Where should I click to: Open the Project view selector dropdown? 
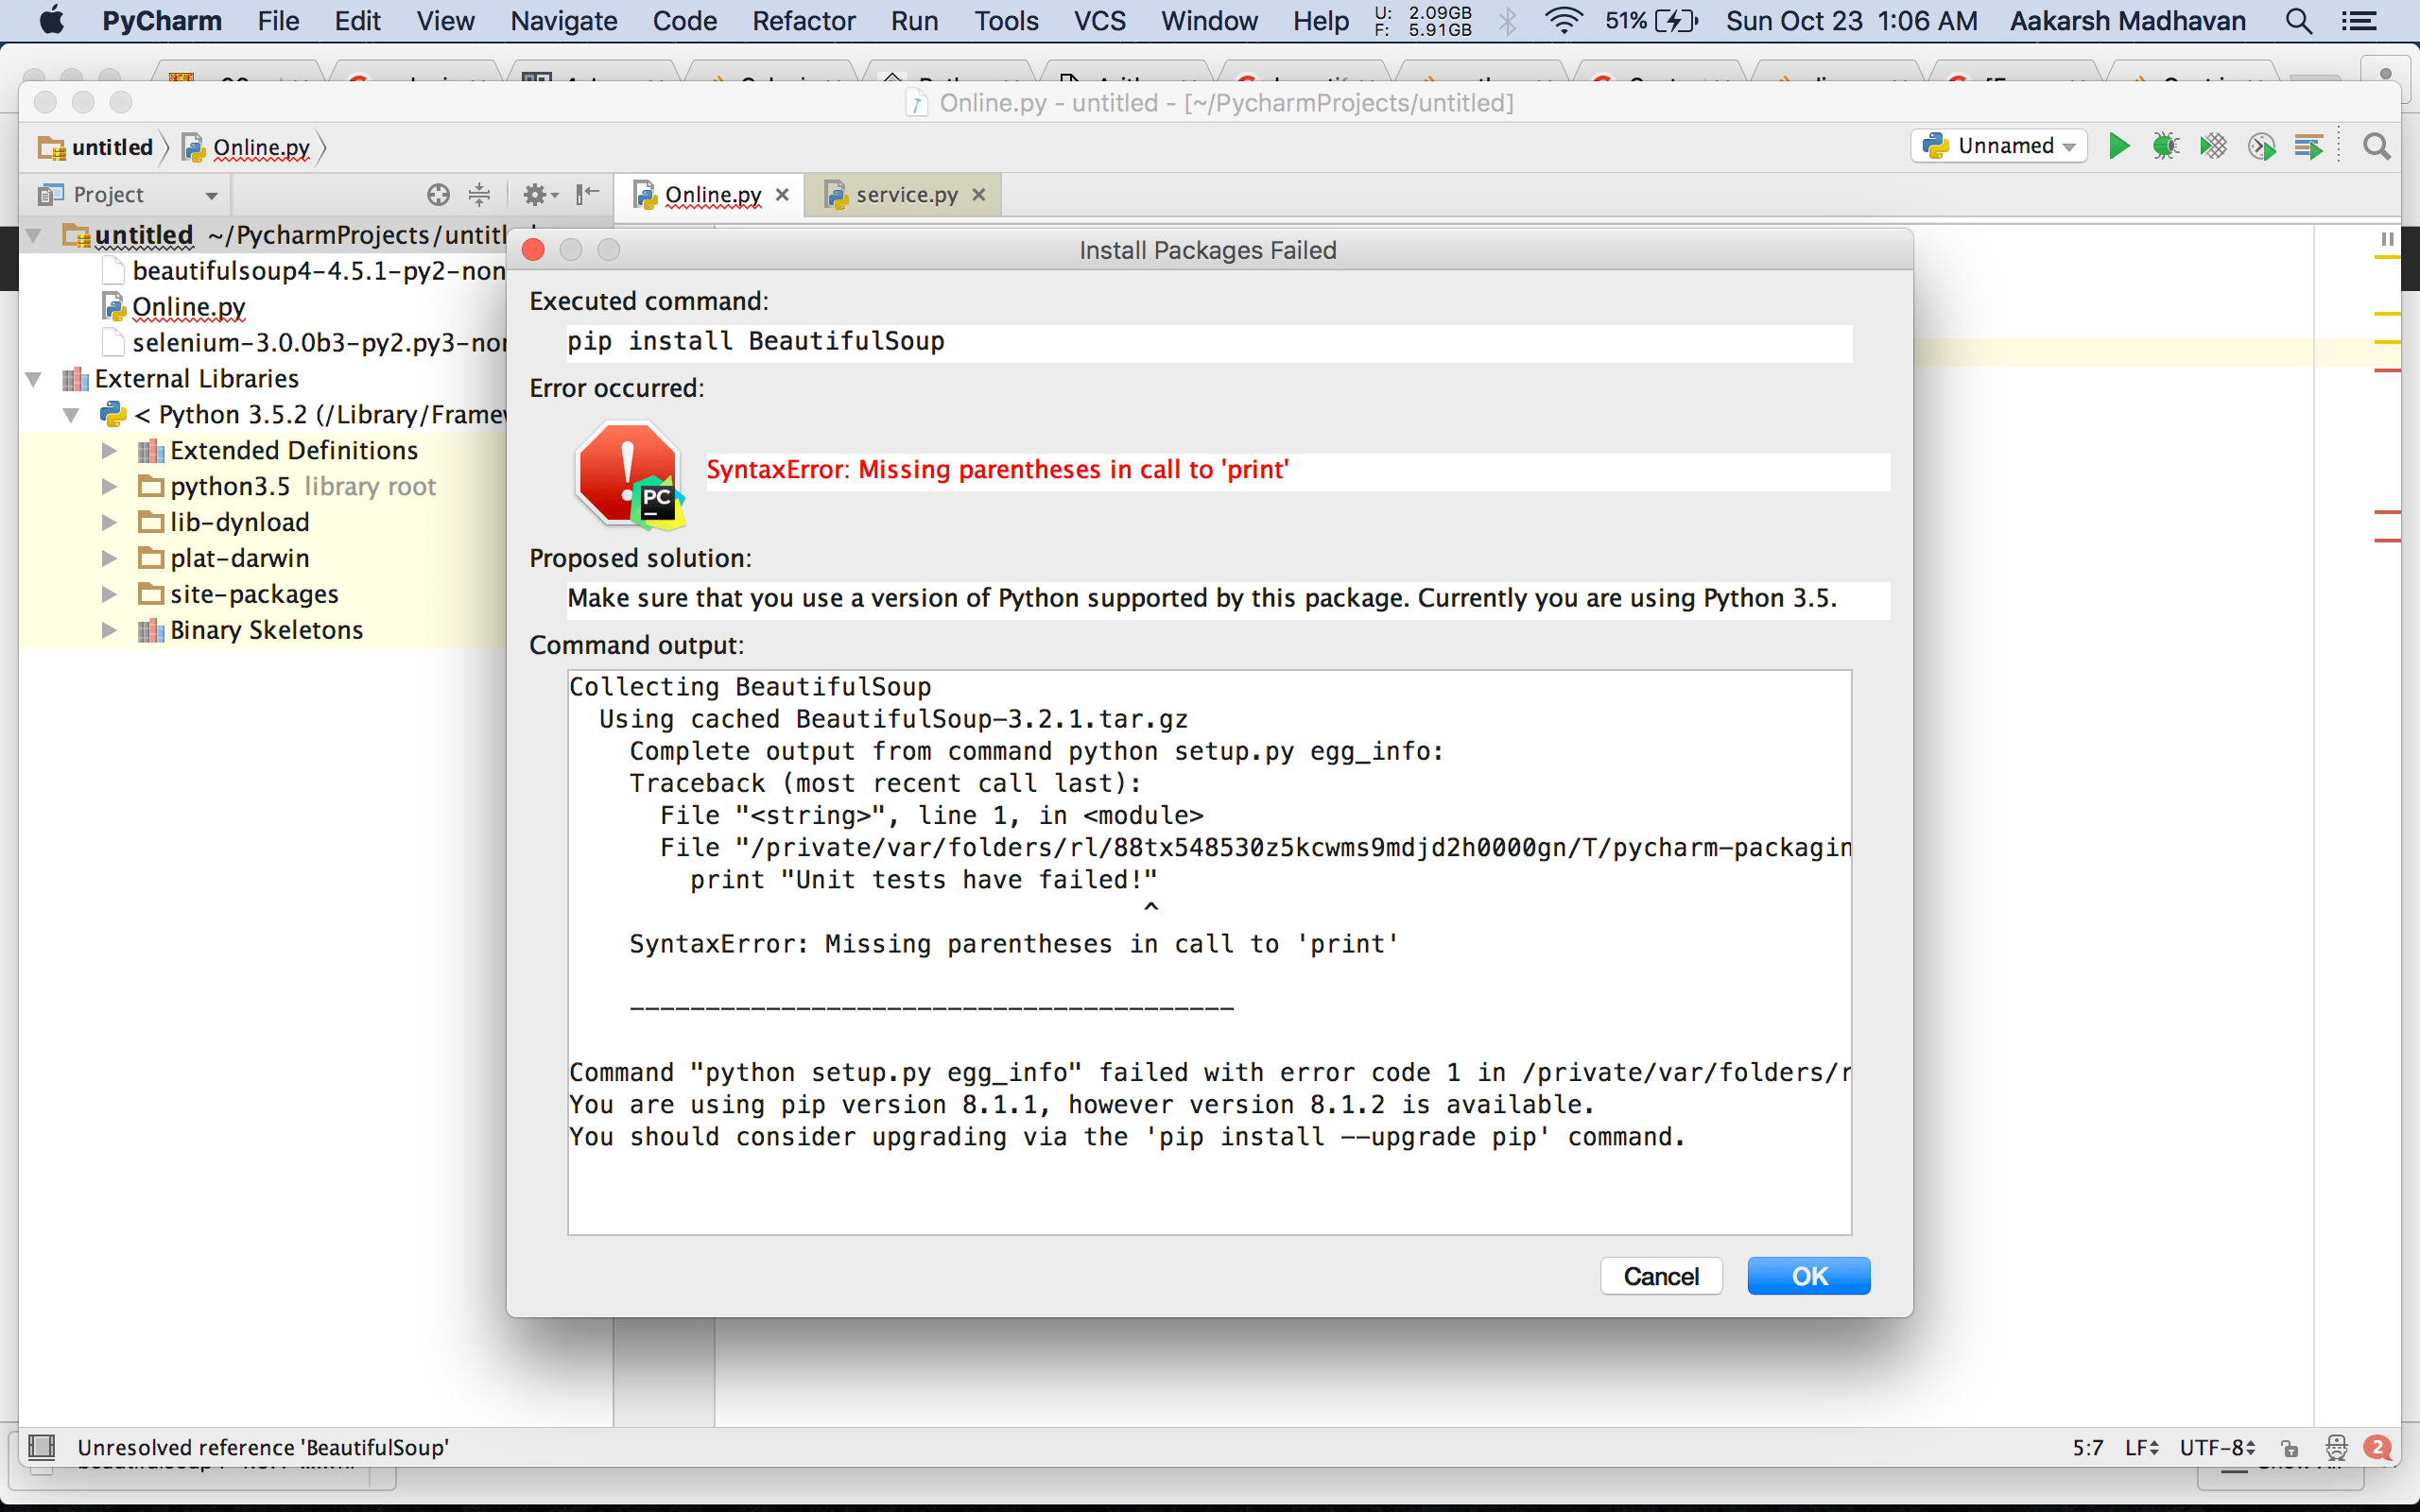tap(128, 194)
